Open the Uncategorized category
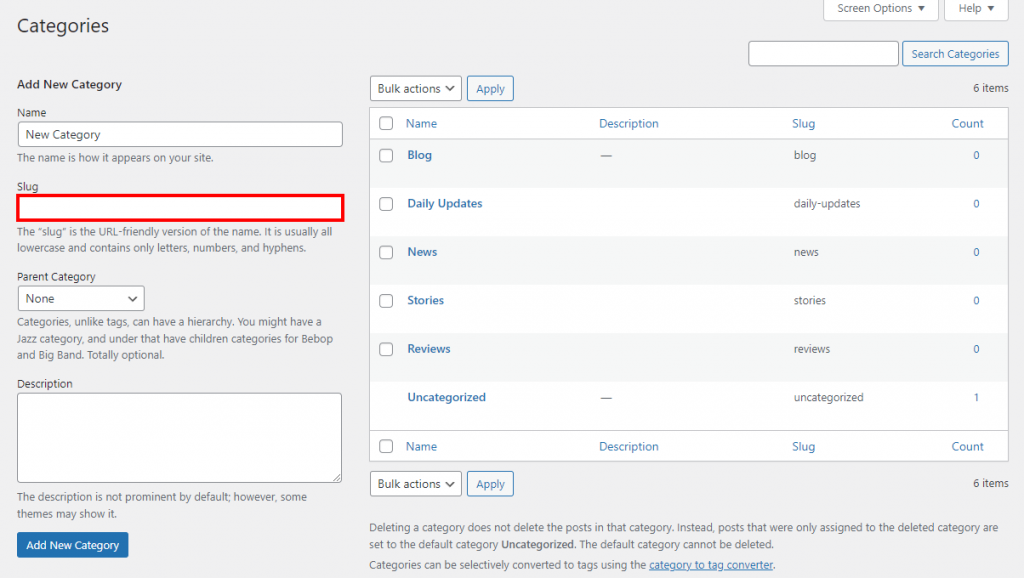The image size is (1024, 578). (x=446, y=397)
